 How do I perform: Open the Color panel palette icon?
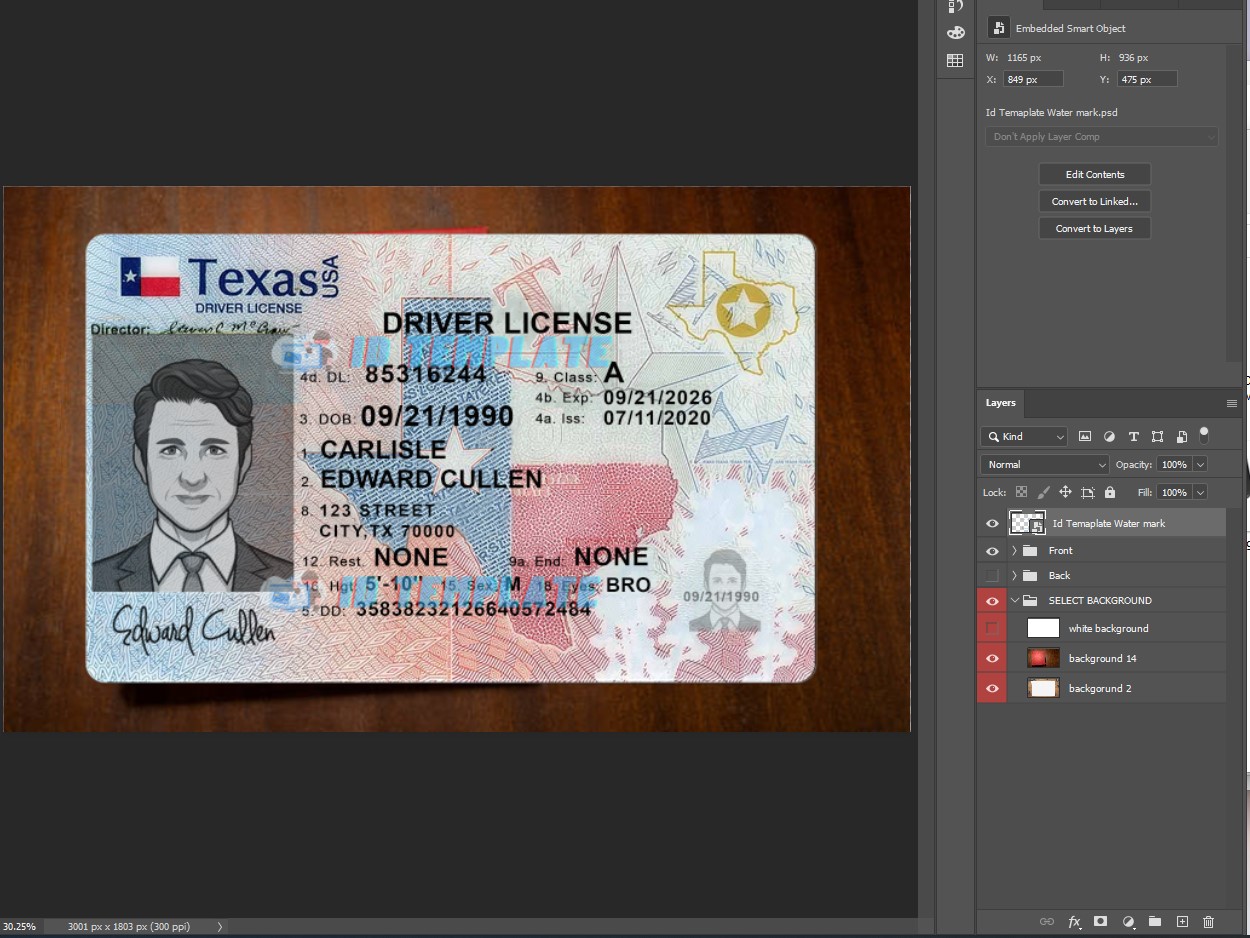(x=956, y=33)
